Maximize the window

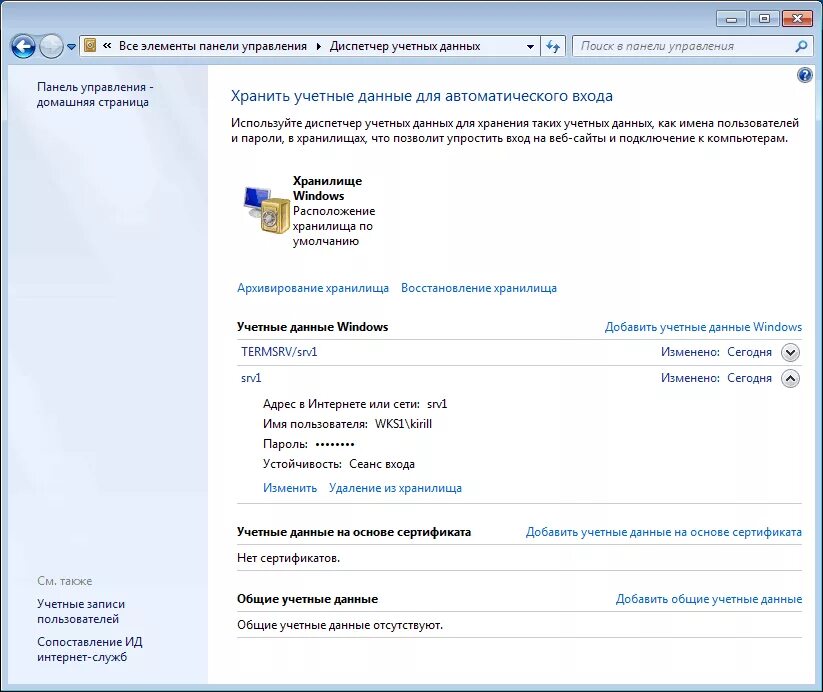(x=764, y=19)
